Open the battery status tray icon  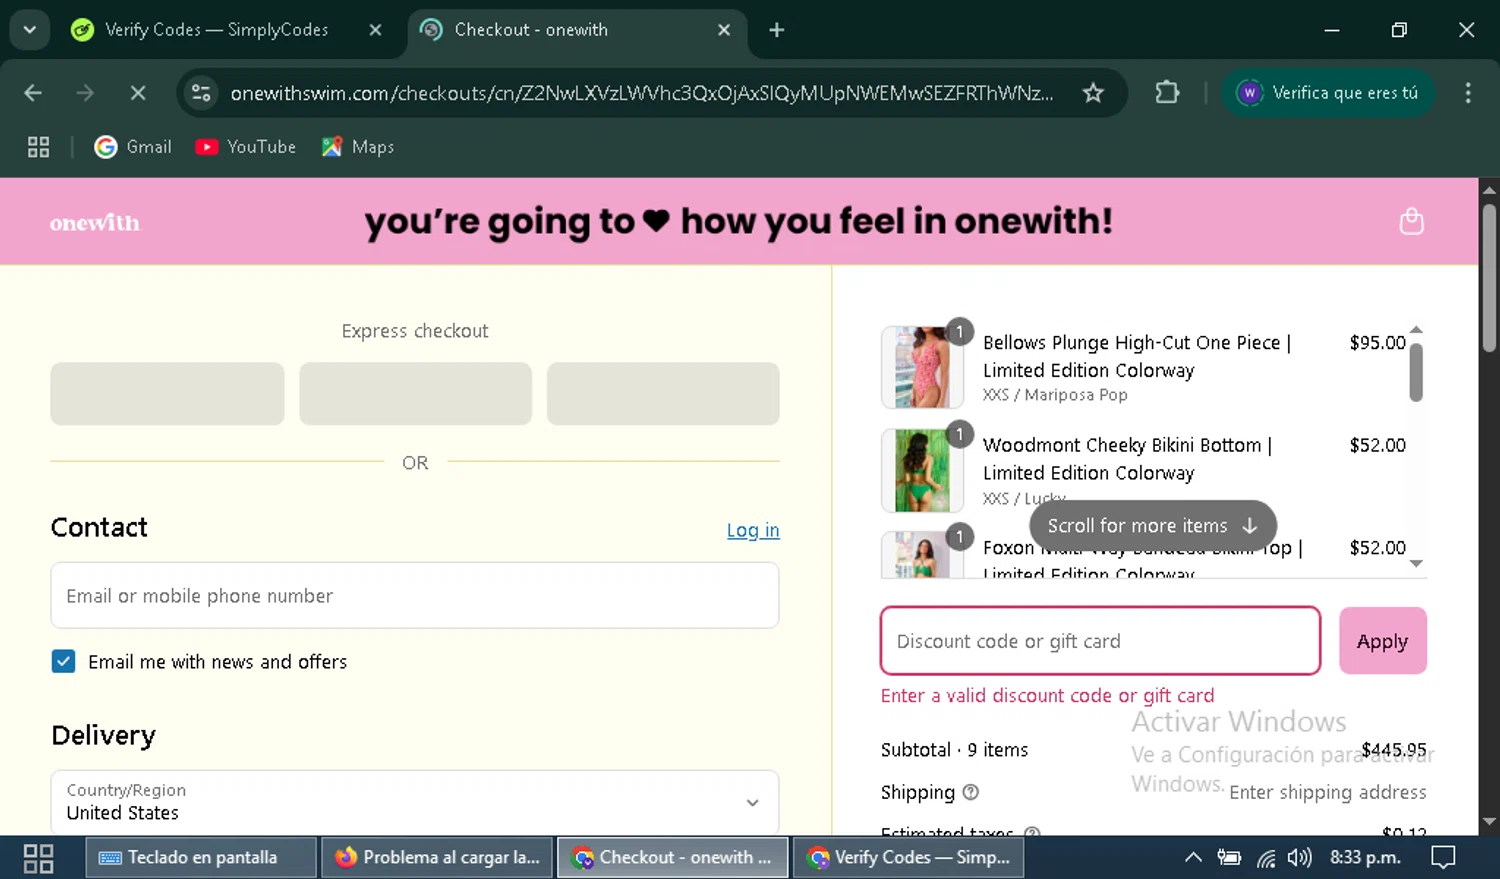[1229, 858]
